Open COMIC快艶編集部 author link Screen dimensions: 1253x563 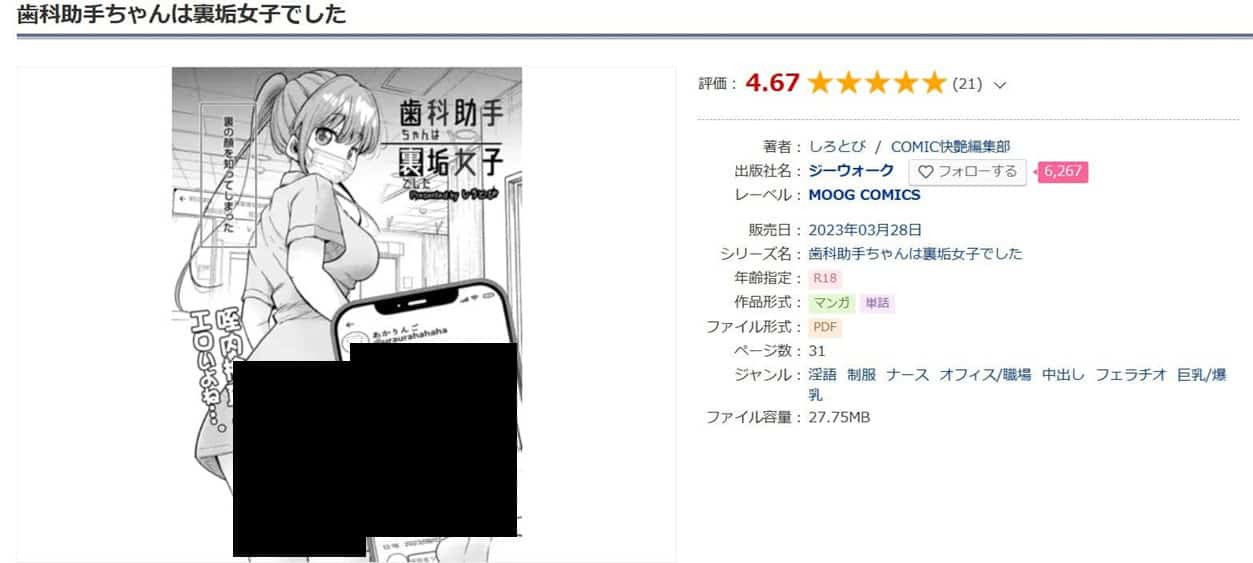point(950,147)
